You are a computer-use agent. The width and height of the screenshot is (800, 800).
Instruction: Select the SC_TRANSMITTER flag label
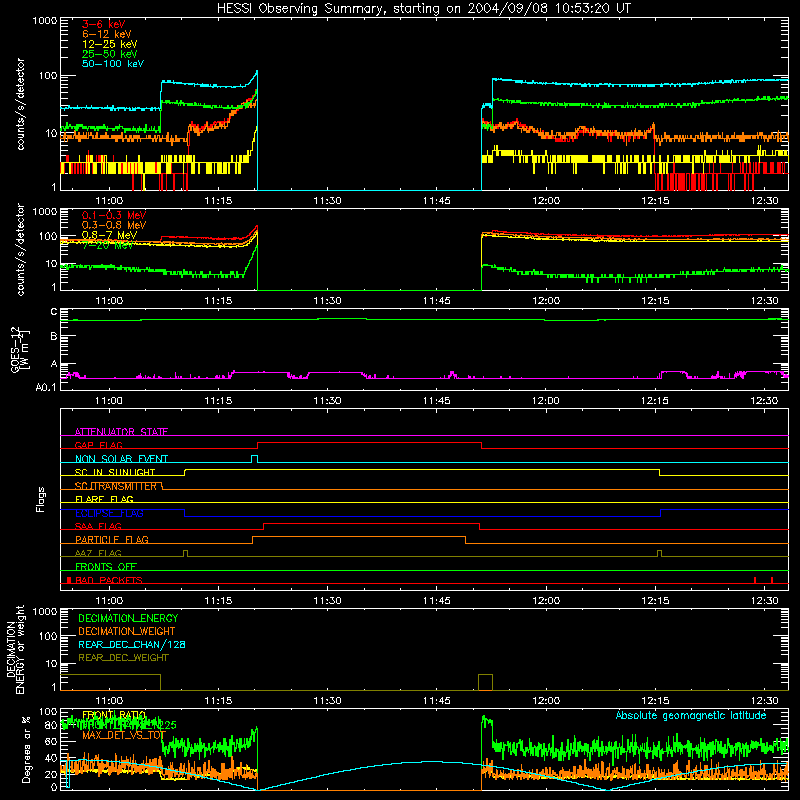point(116,486)
